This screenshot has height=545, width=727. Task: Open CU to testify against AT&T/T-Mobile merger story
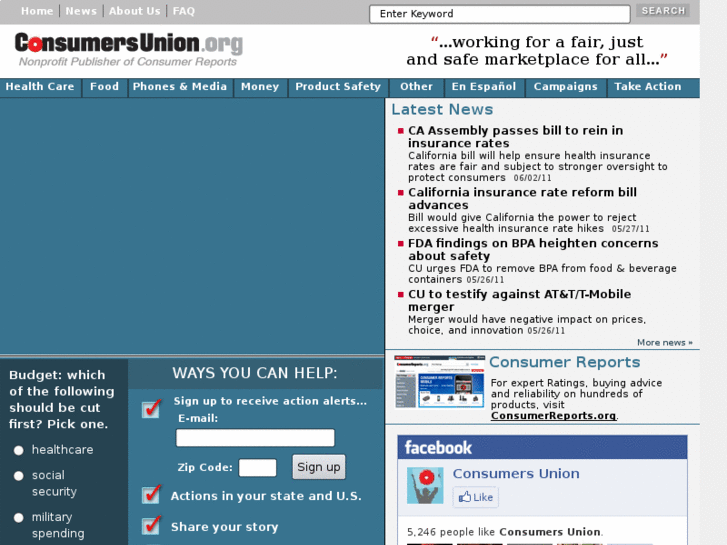pos(519,301)
